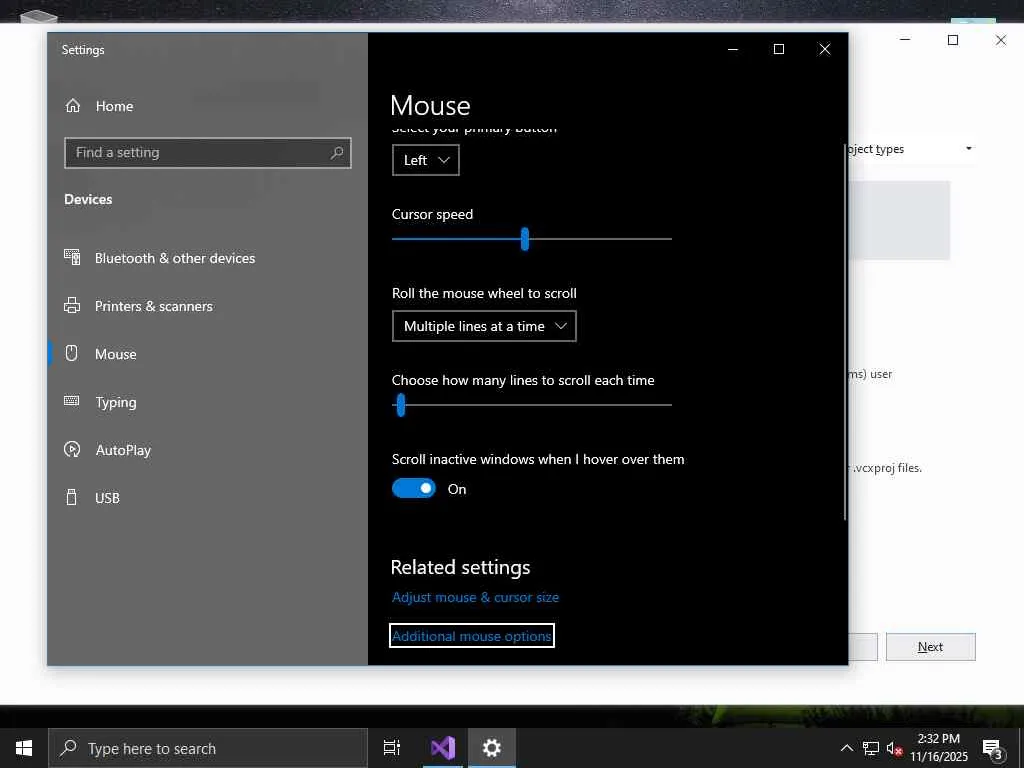Open project types dropdown in background window
This screenshot has width=1024, height=768.
[x=969, y=149]
